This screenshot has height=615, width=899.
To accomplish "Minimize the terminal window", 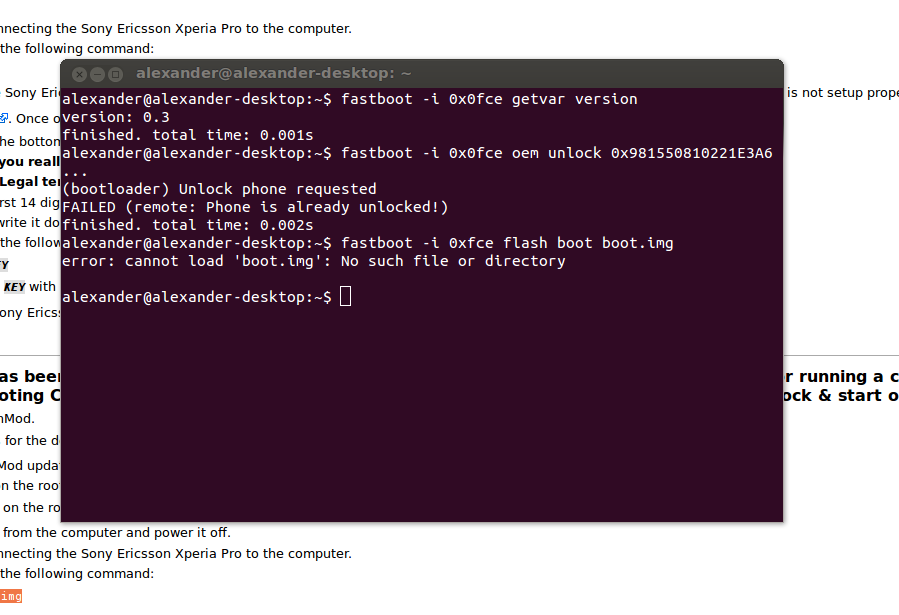I will click(x=97, y=75).
